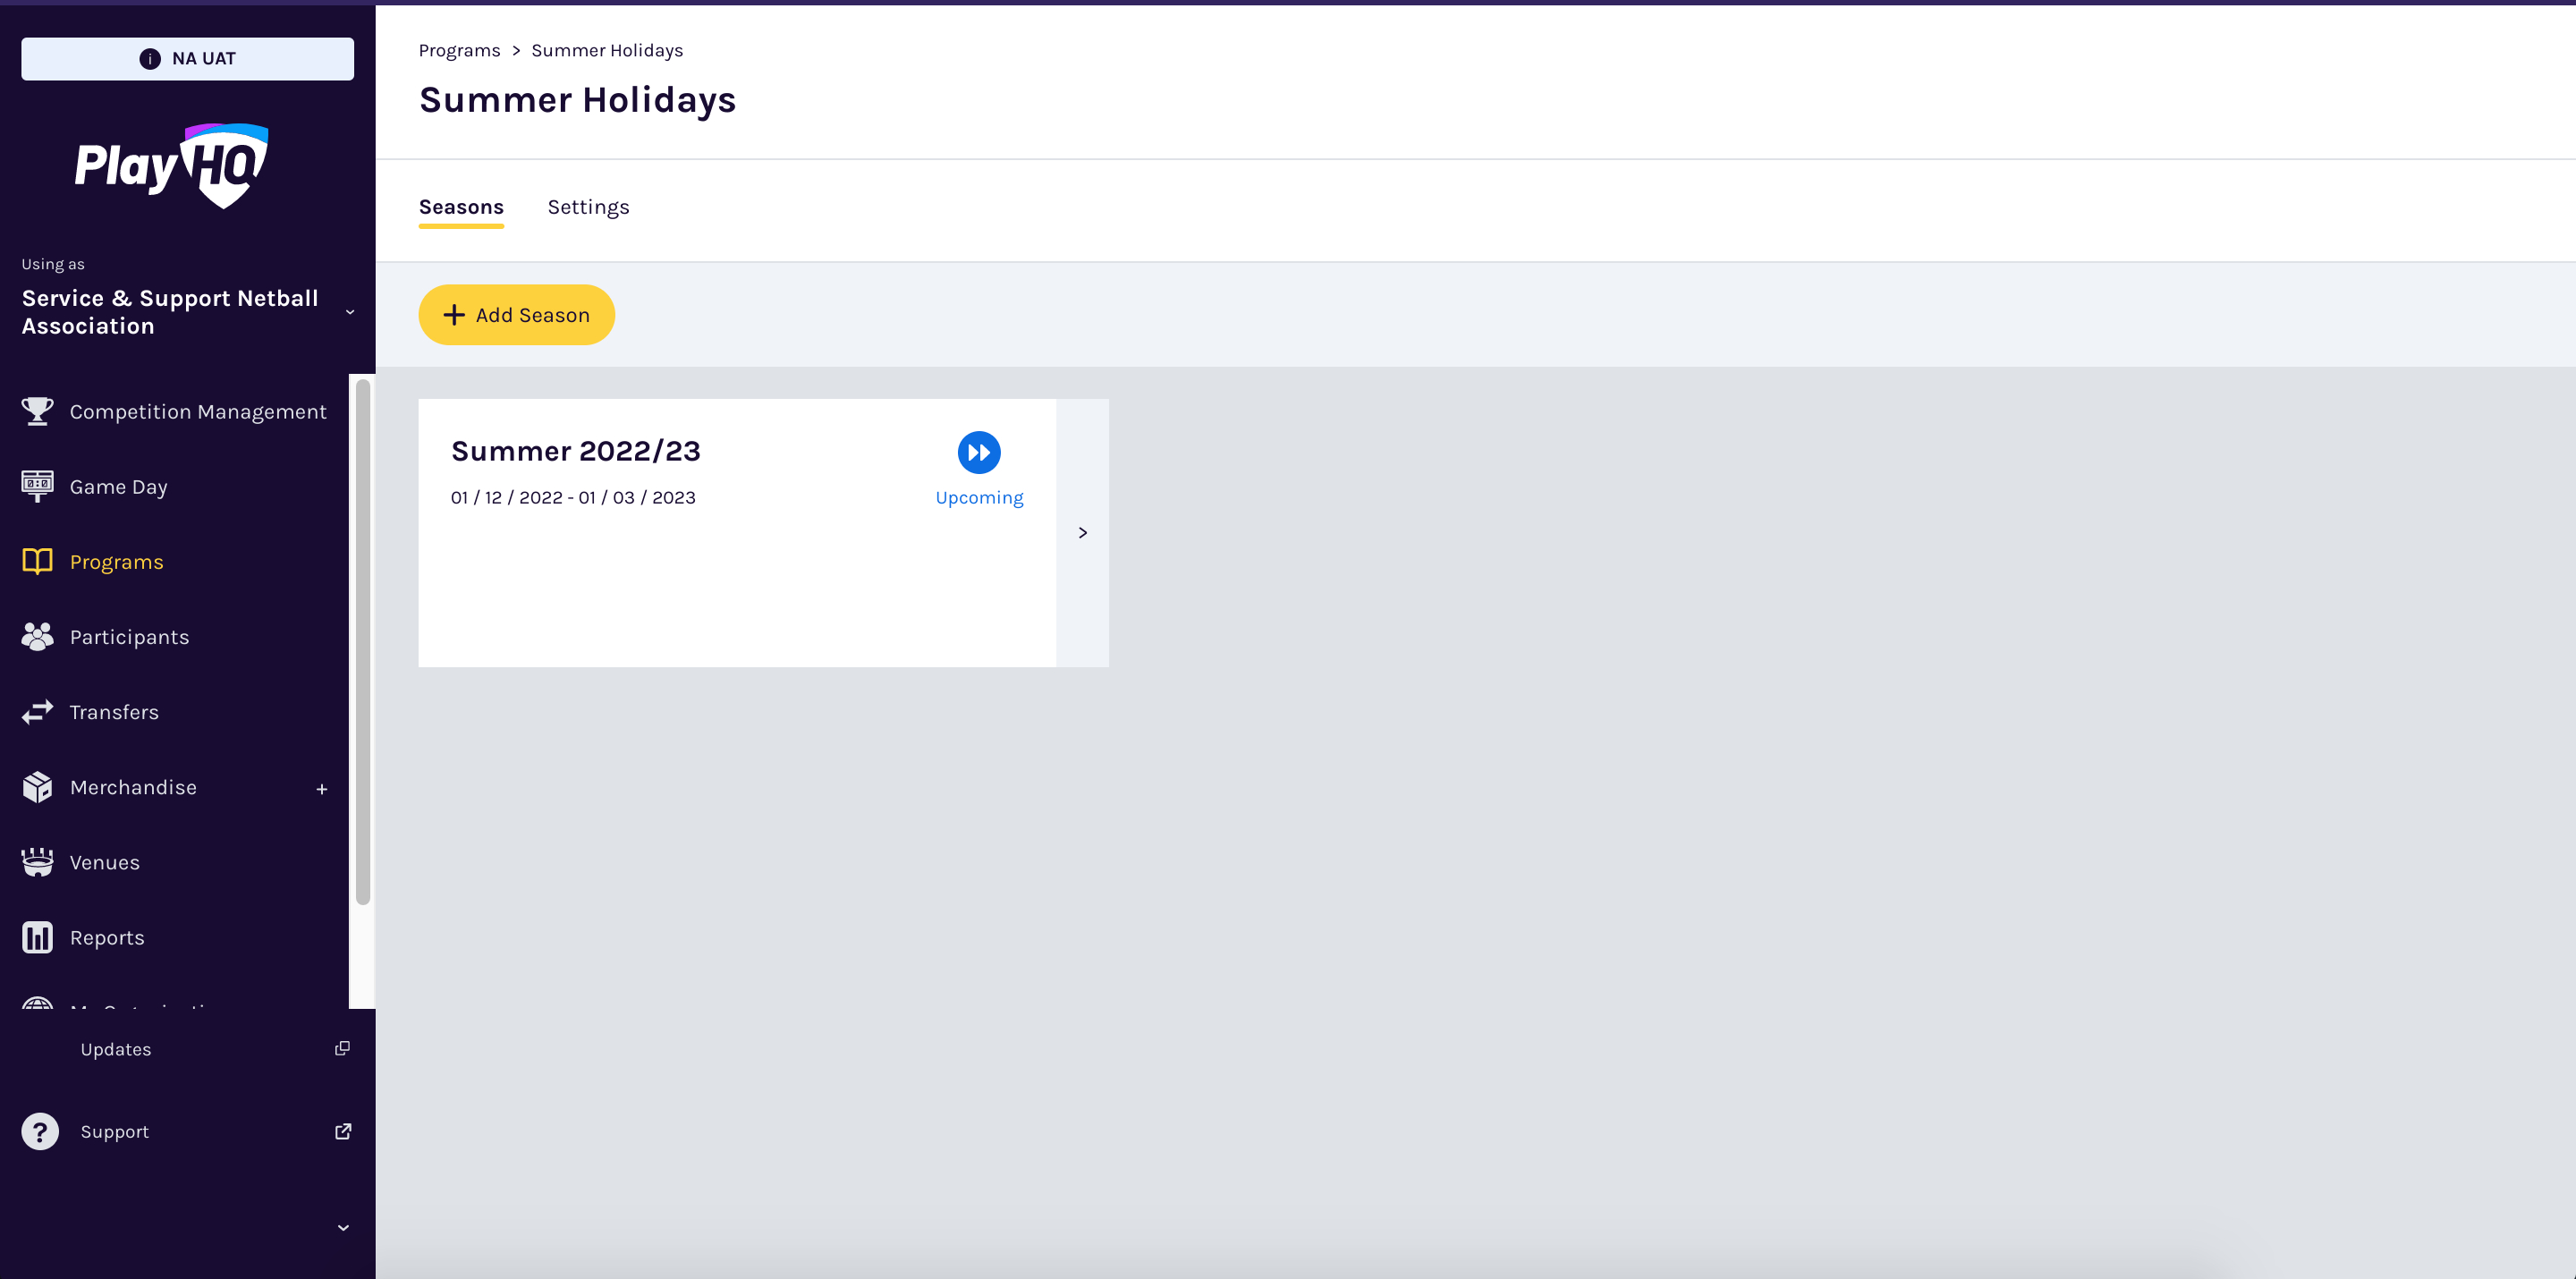This screenshot has height=1279, width=2576.
Task: Open the Merchandise box icon
Action: tap(37, 787)
